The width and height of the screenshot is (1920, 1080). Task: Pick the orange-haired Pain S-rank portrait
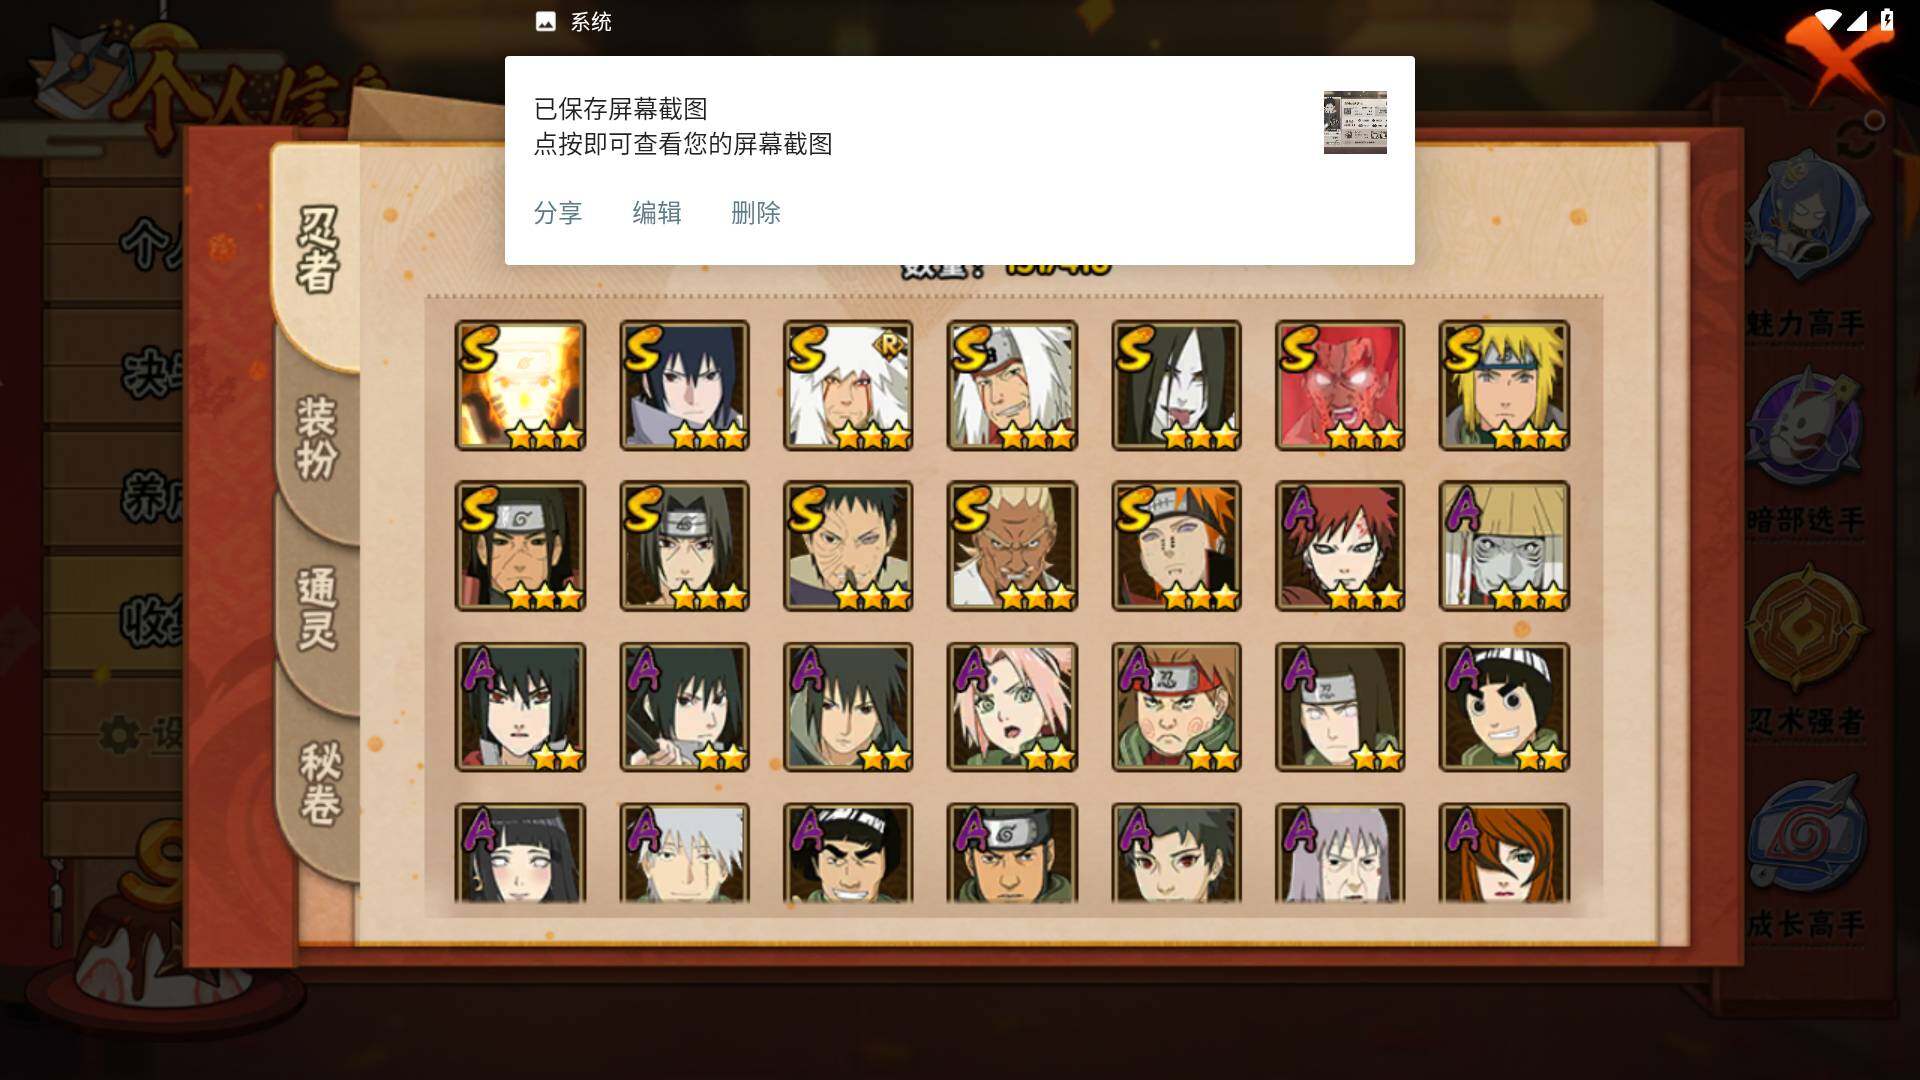pos(1176,546)
